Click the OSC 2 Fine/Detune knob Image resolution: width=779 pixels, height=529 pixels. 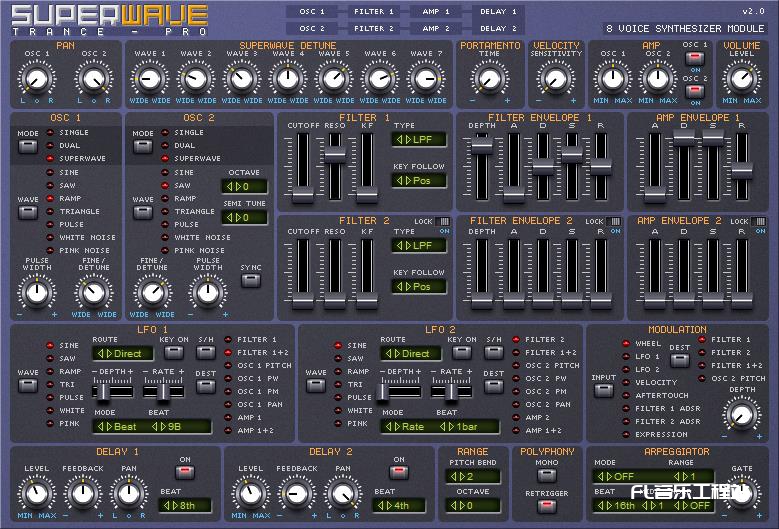[152, 293]
